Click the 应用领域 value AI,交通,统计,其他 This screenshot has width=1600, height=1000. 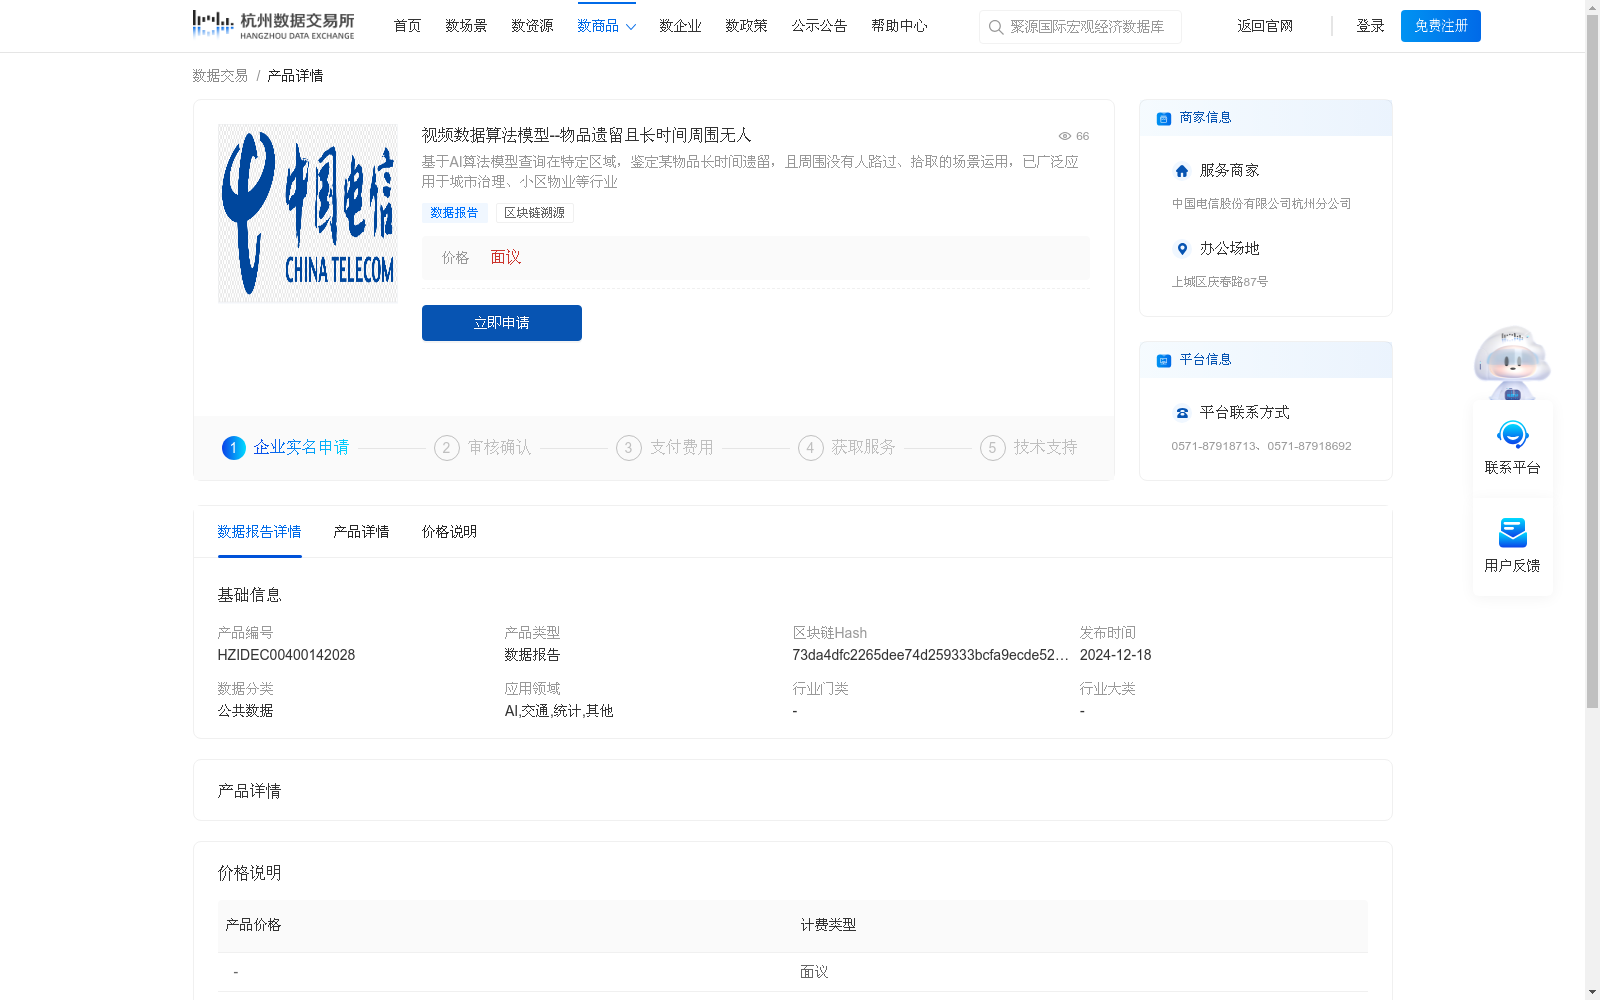[x=559, y=711]
